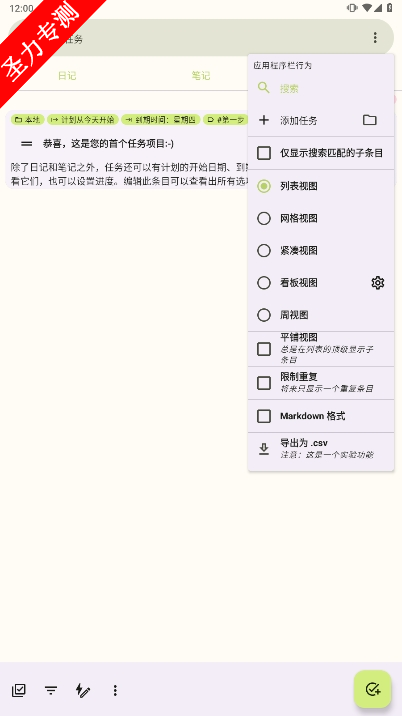
Task: Toggle the 平铺视图 checkbox
Action: click(x=264, y=349)
